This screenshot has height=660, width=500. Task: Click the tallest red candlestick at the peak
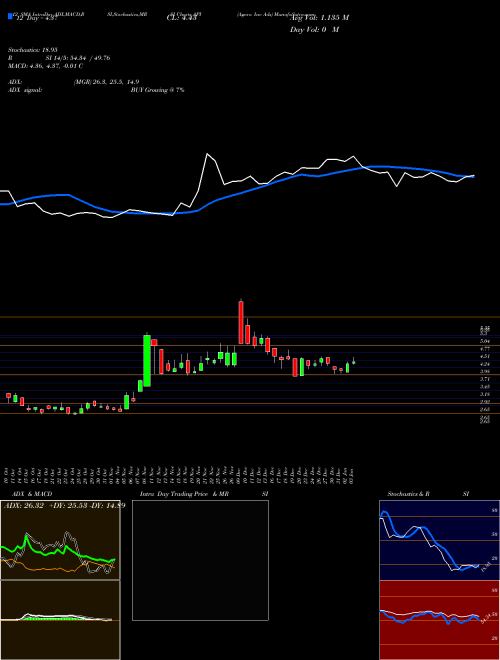pos(241,322)
